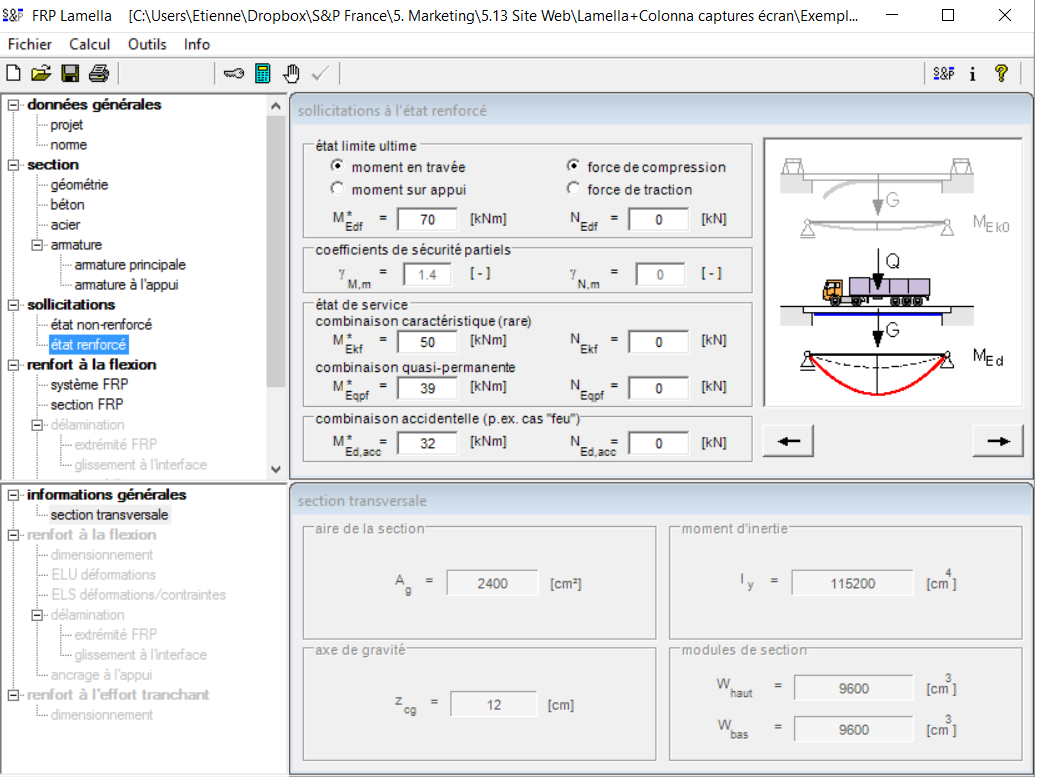Select the 'force de traction' radio option
Viewport: 1037px width, 777px height.
click(573, 189)
